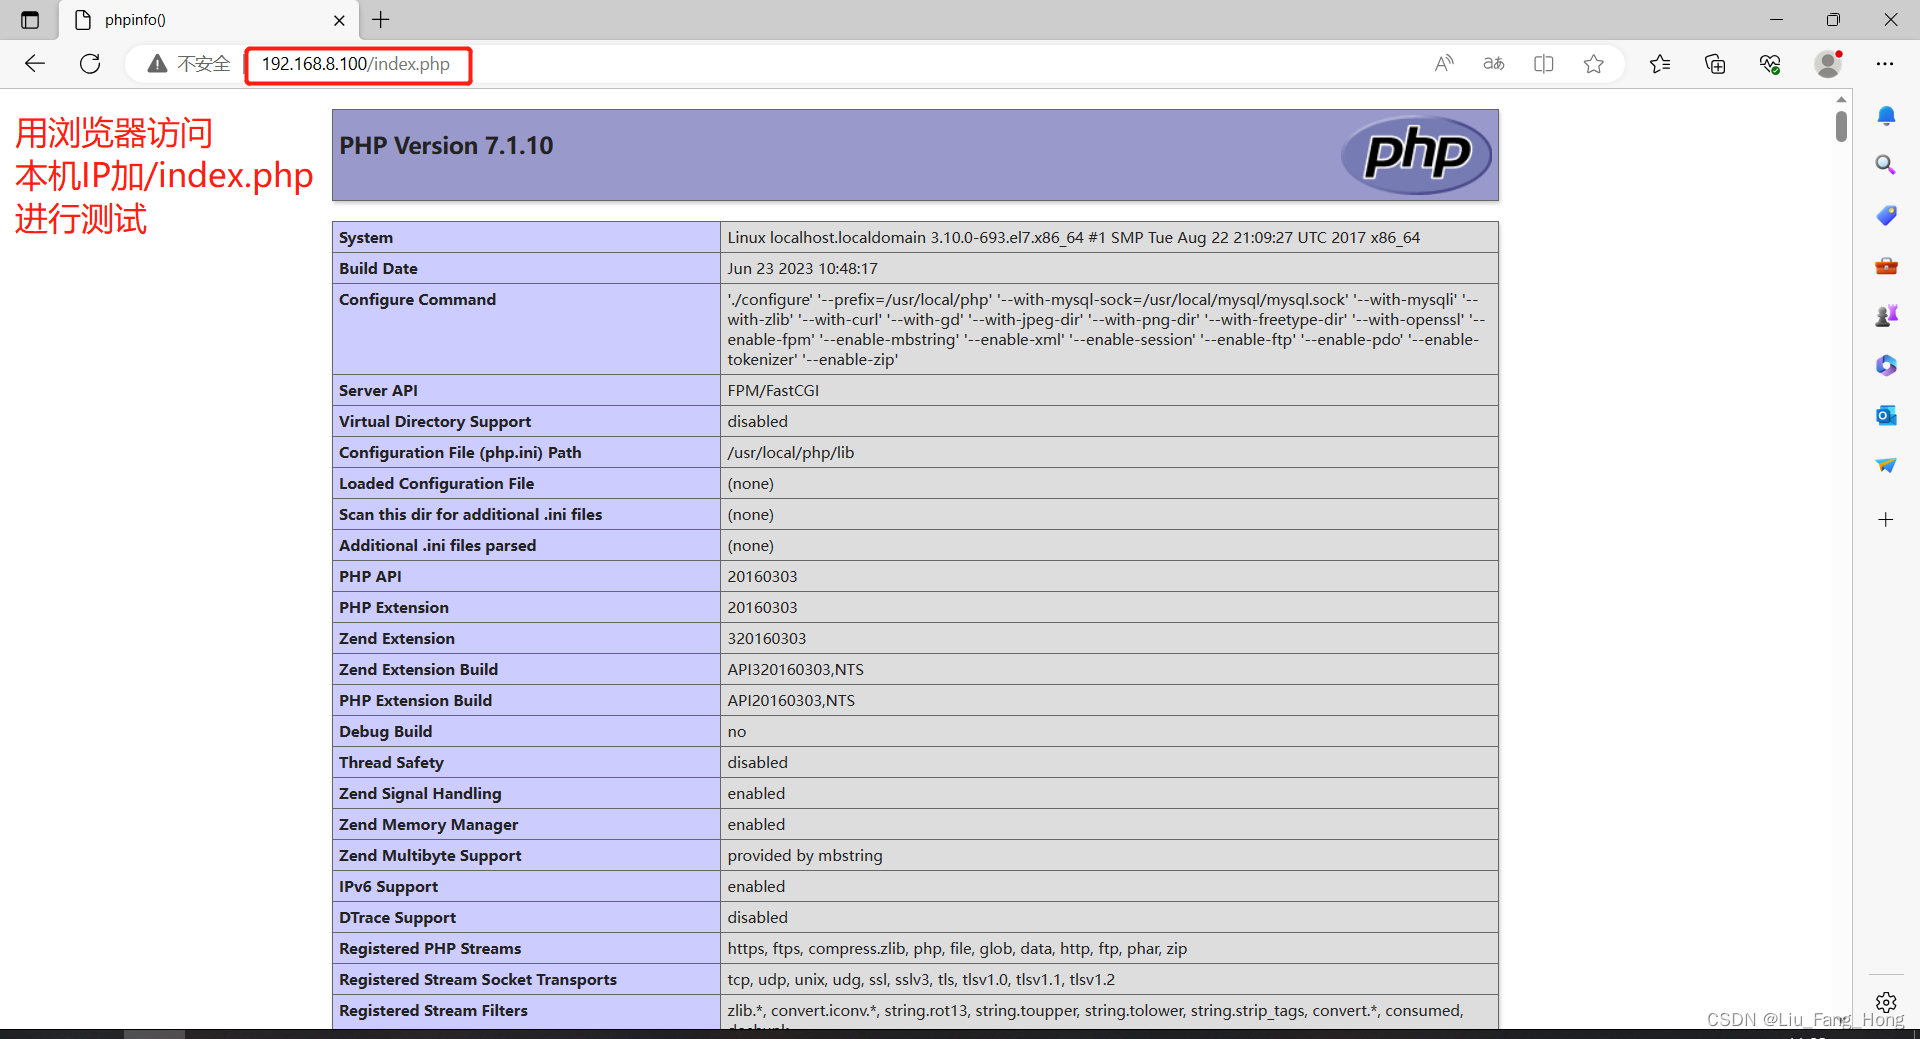
Task: Click the address bar URL 192.168.8.100/index.php
Action: pos(356,64)
